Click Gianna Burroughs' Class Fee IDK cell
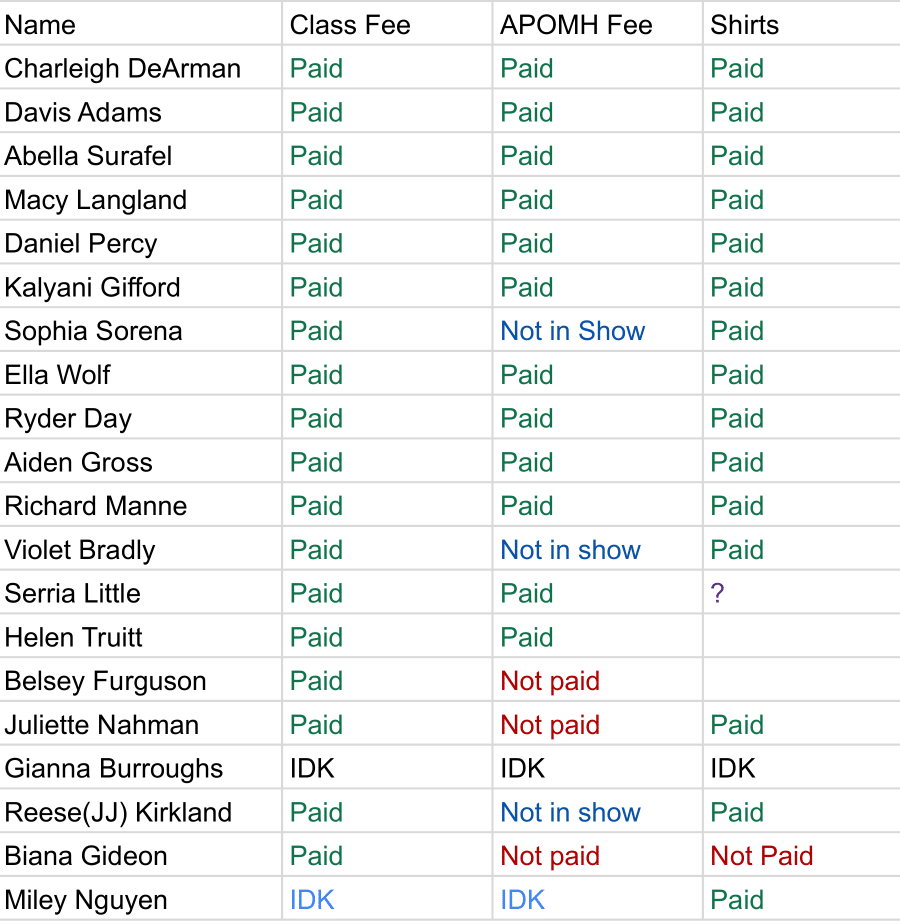Viewport: 900px width, 924px height. (312, 769)
